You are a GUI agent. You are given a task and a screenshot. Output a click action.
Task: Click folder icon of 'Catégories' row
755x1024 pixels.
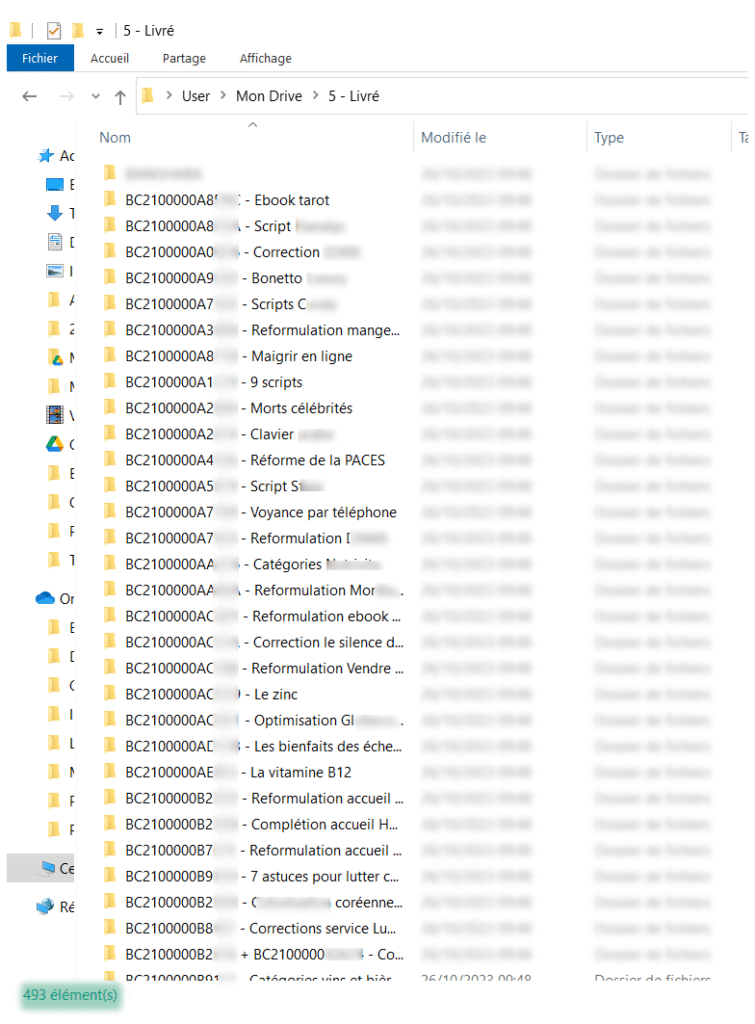(x=110, y=564)
